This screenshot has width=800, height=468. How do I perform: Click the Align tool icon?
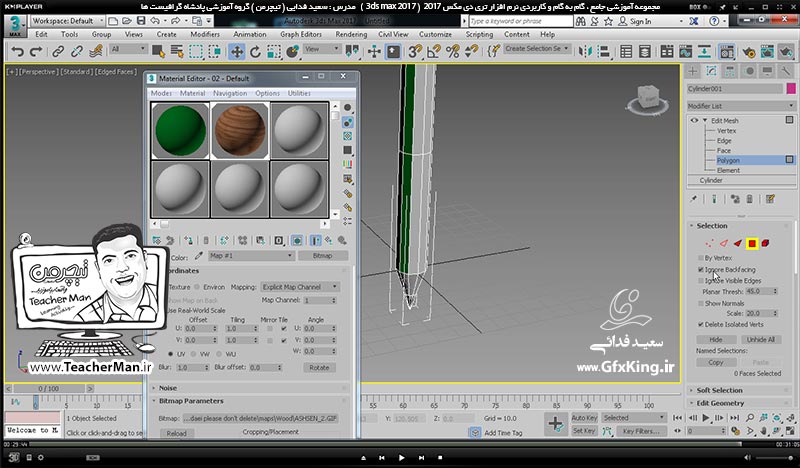click(x=604, y=52)
